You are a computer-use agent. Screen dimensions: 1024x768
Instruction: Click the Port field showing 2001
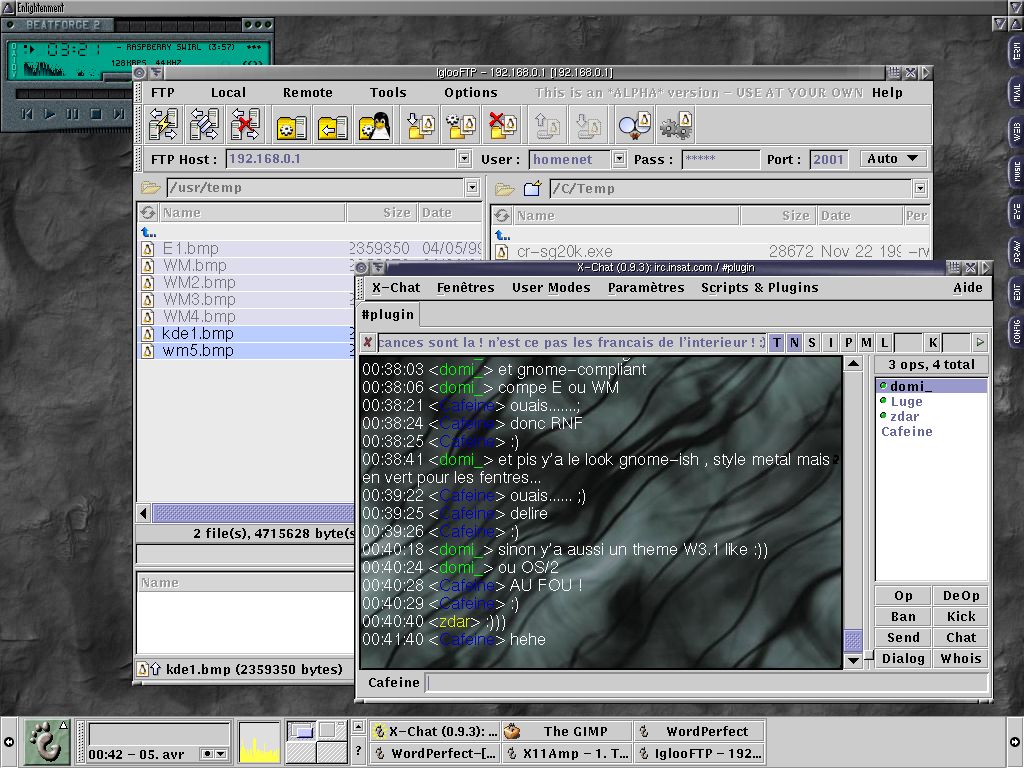click(828, 159)
